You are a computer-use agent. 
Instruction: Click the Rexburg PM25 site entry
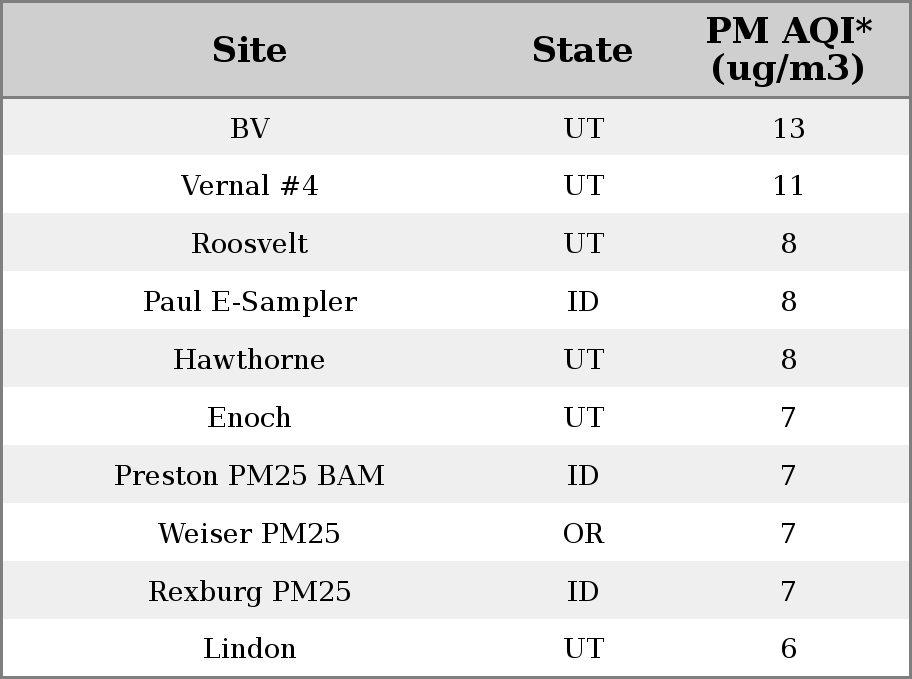click(250, 591)
